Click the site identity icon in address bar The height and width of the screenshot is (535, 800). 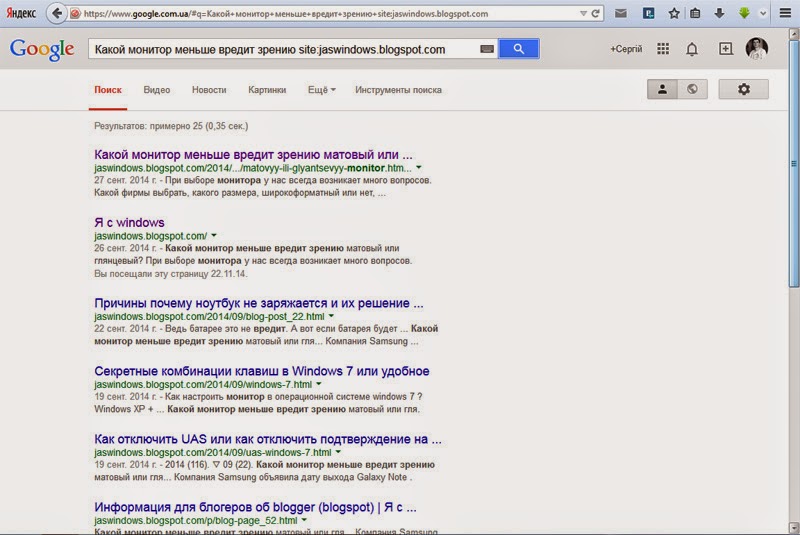[x=75, y=14]
